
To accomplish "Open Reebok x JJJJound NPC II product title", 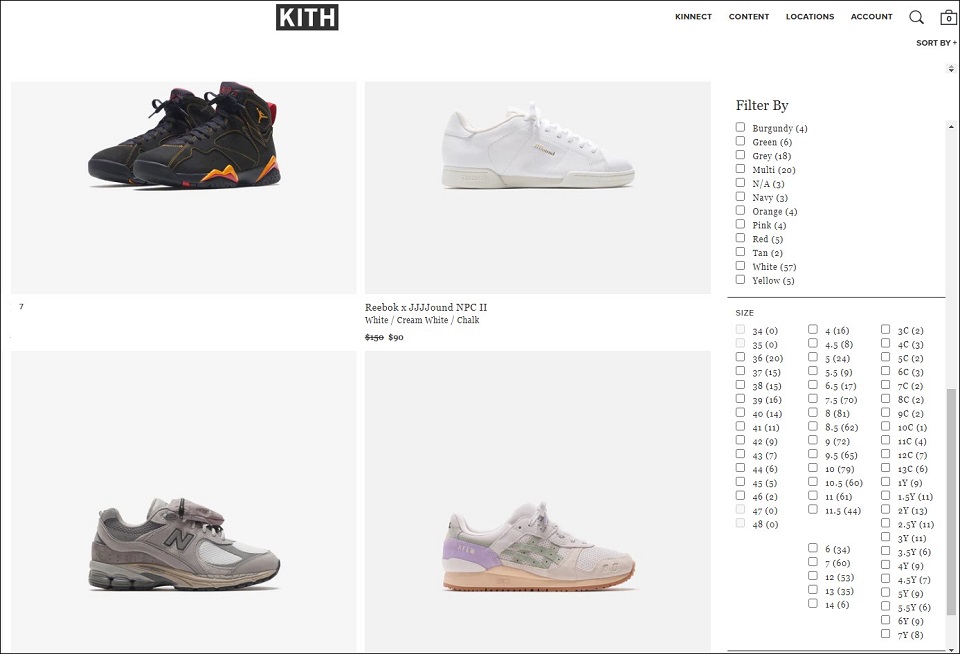I will click(426, 307).
